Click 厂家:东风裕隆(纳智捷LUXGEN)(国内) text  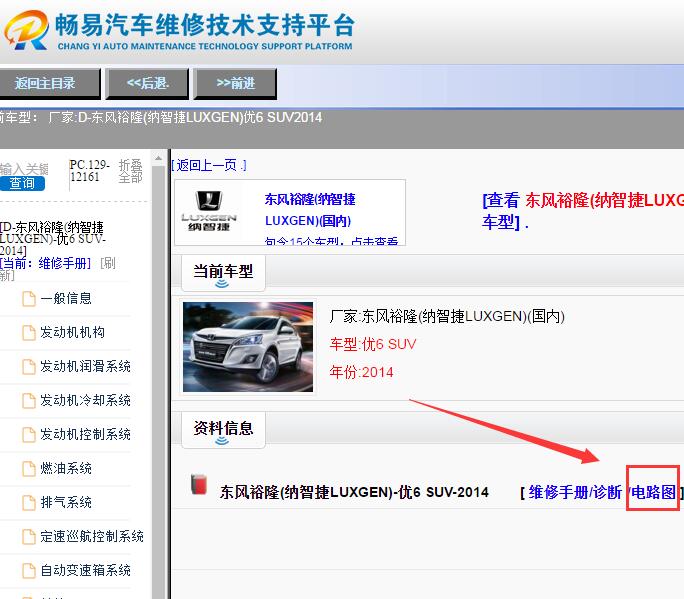pyautogui.click(x=447, y=316)
